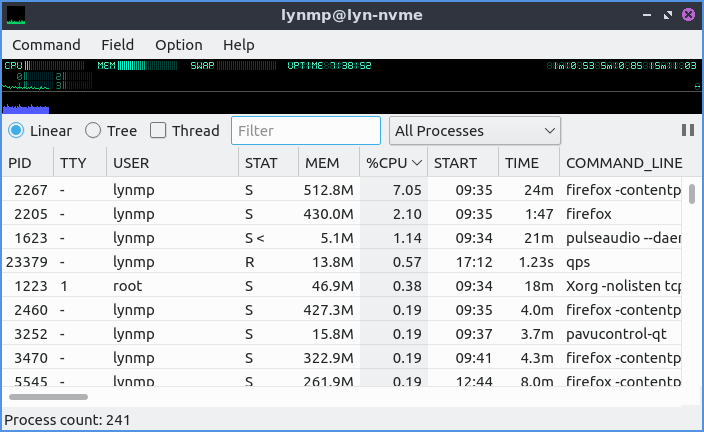The height and width of the screenshot is (432, 704).
Task: Sort by the %CPU column header
Action: (x=393, y=163)
